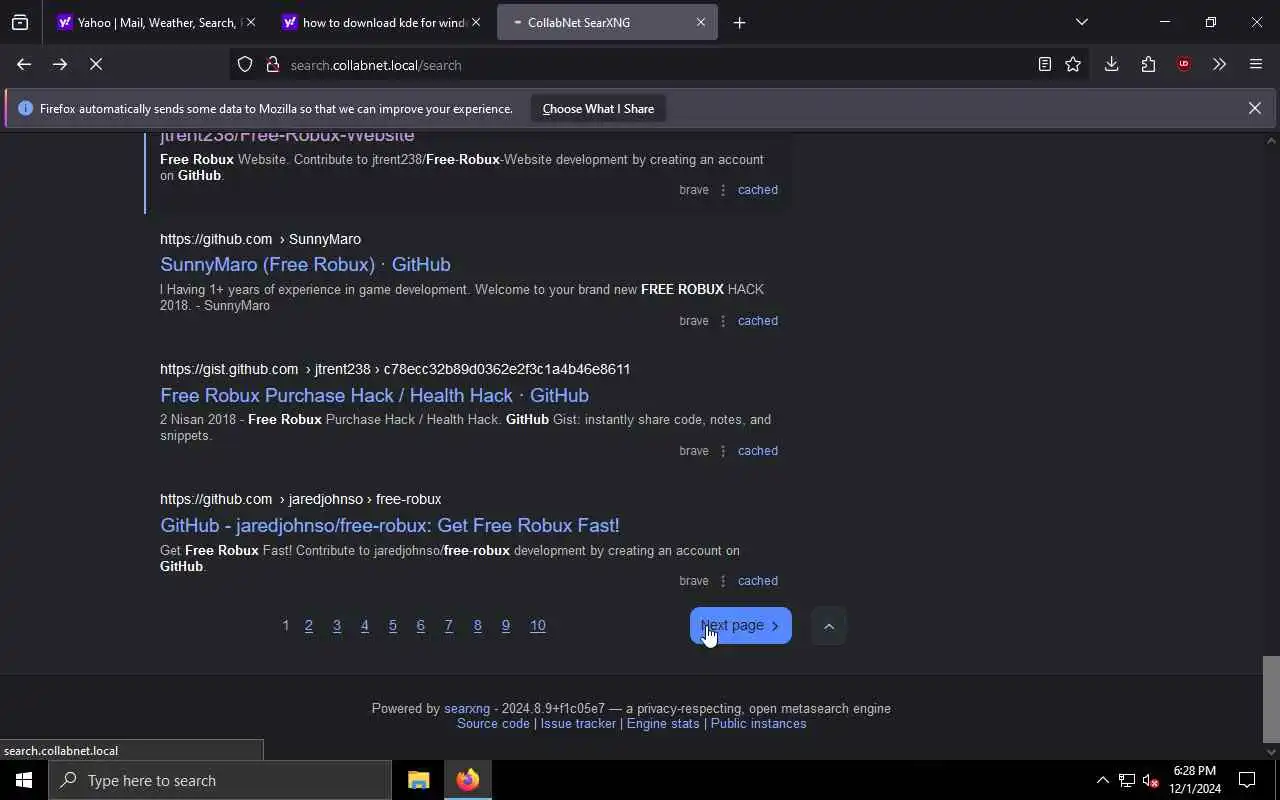Screen dimensions: 1280x800
Task: Dismiss the Firefox data notification bar
Action: pos(1254,108)
